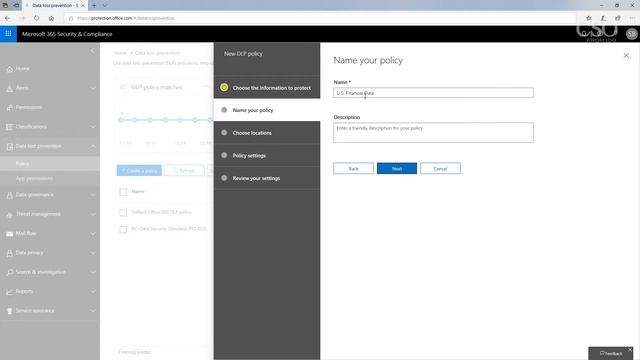Click the Data loss prevention sidebar icon
This screenshot has width=640, height=360.
coord(10,146)
